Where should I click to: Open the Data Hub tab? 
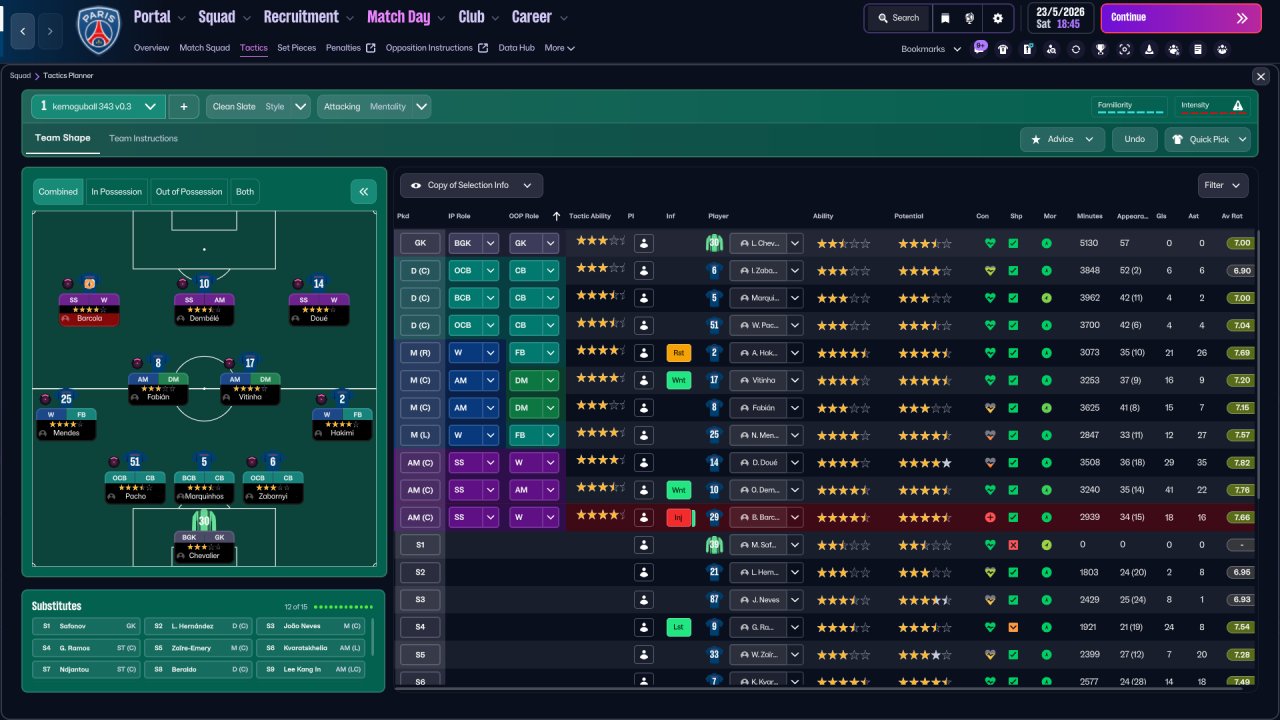point(517,48)
